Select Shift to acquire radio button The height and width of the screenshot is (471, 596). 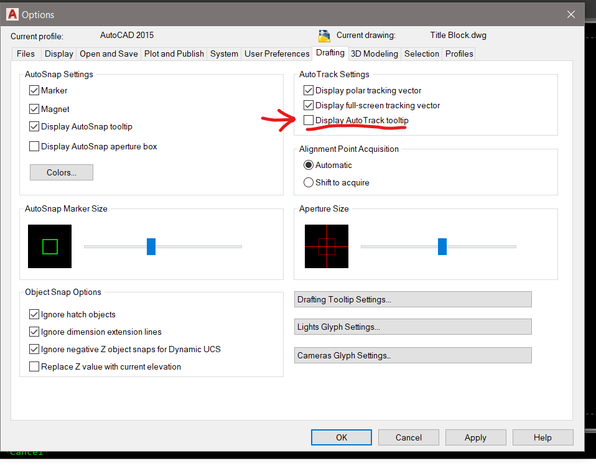308,182
